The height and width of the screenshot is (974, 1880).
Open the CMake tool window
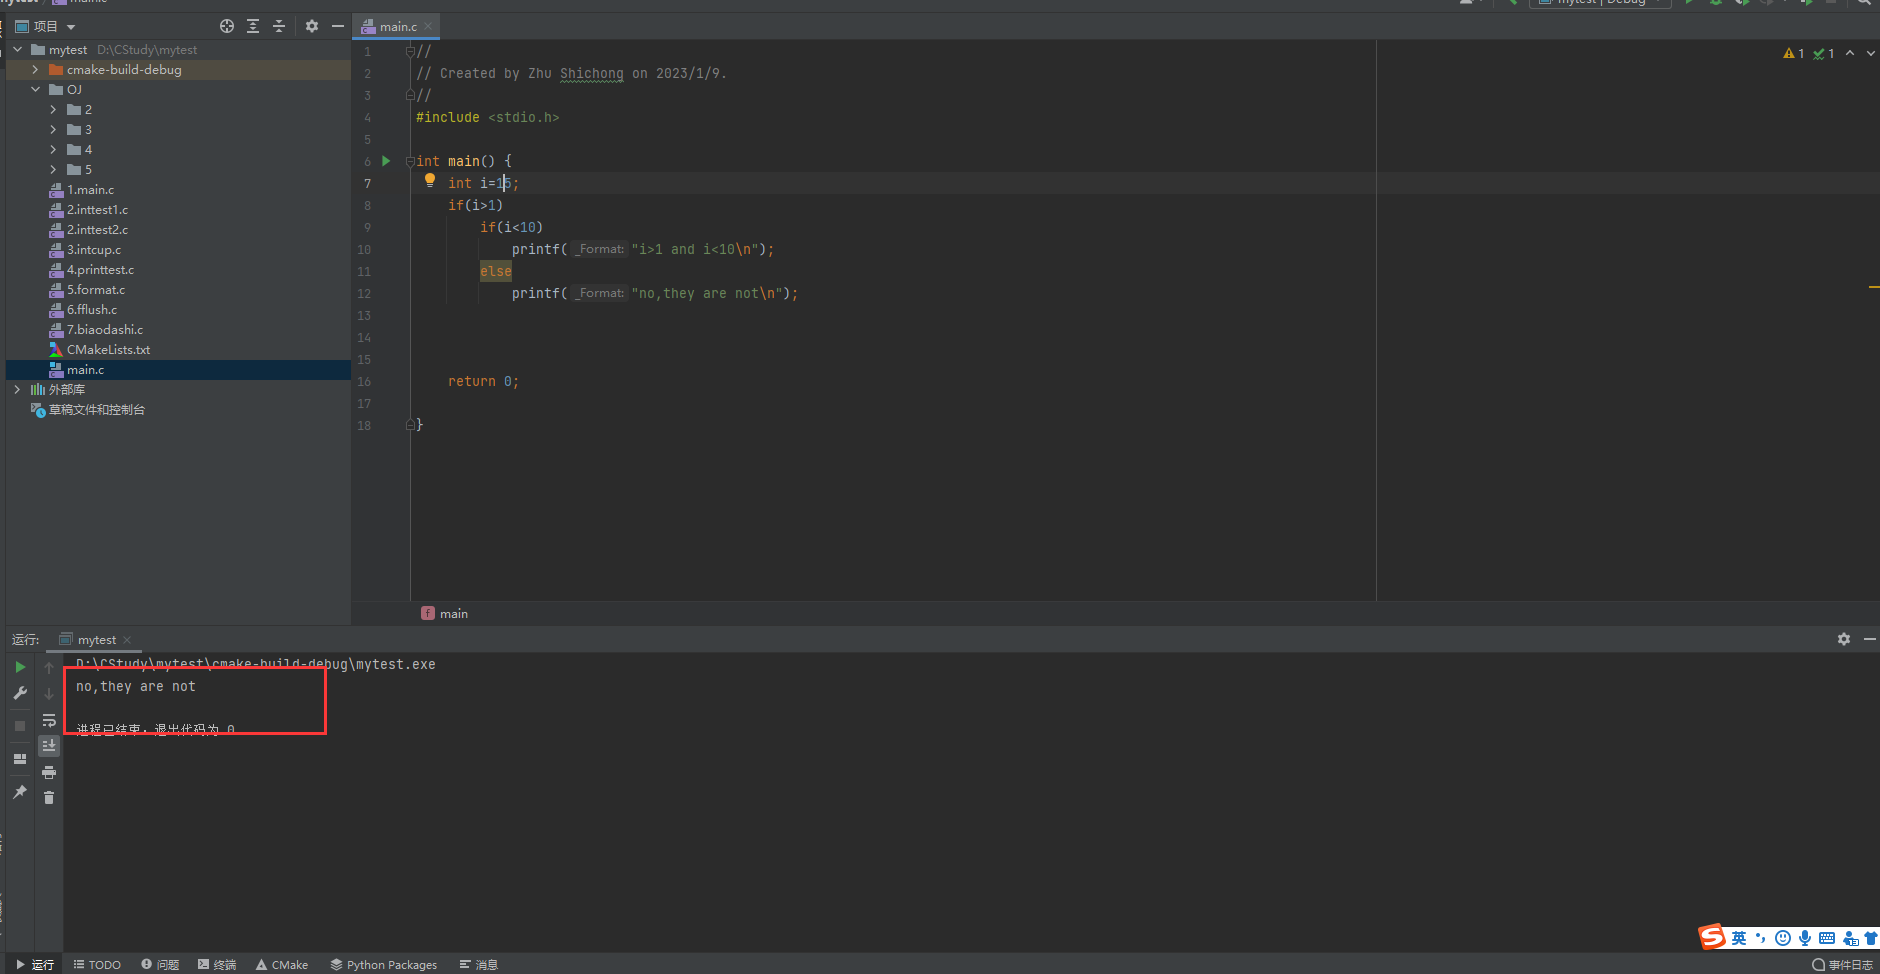282,965
